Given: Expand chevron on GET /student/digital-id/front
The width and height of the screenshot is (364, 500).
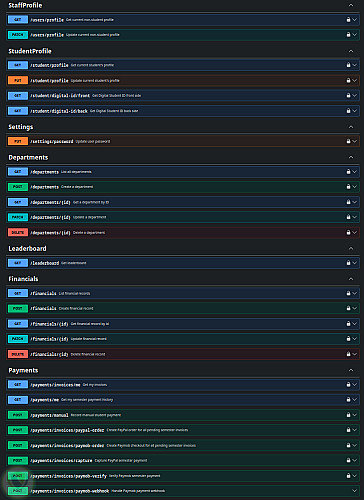Looking at the screenshot, I should 355,96.
